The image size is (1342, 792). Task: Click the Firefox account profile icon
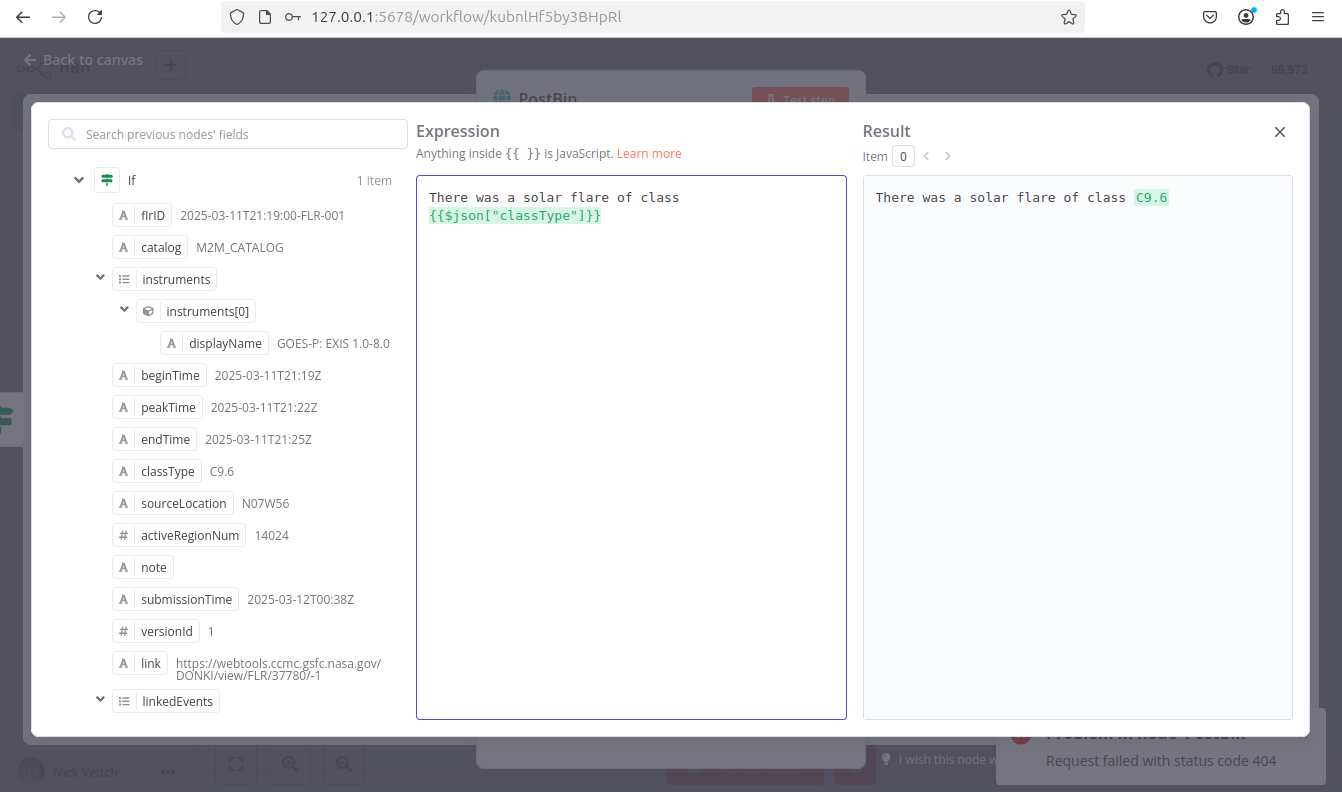pyautogui.click(x=1246, y=17)
